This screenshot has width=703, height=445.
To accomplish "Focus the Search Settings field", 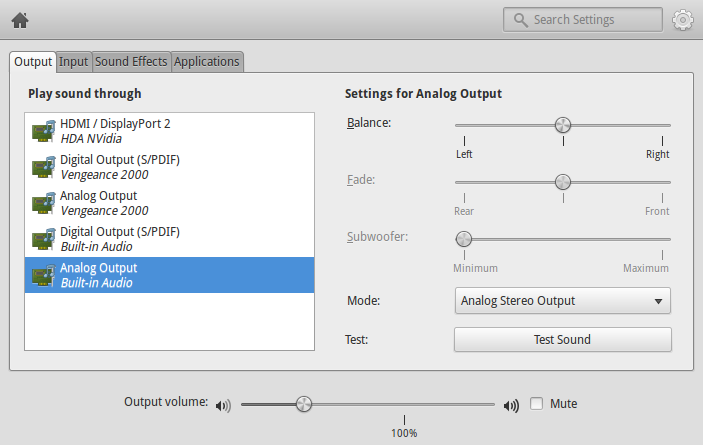I will (583, 20).
